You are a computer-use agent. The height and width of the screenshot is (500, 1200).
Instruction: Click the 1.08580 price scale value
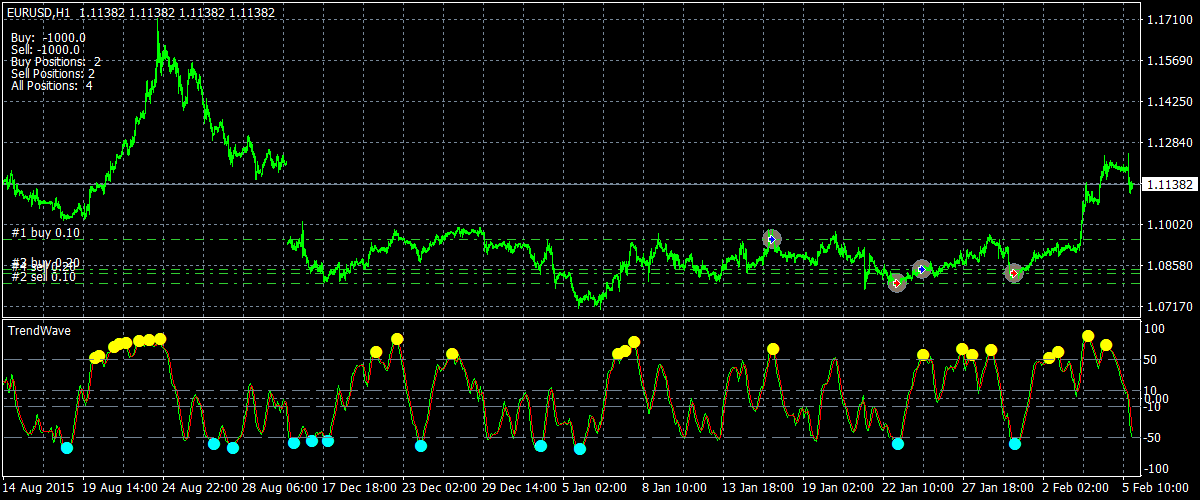(1168, 266)
